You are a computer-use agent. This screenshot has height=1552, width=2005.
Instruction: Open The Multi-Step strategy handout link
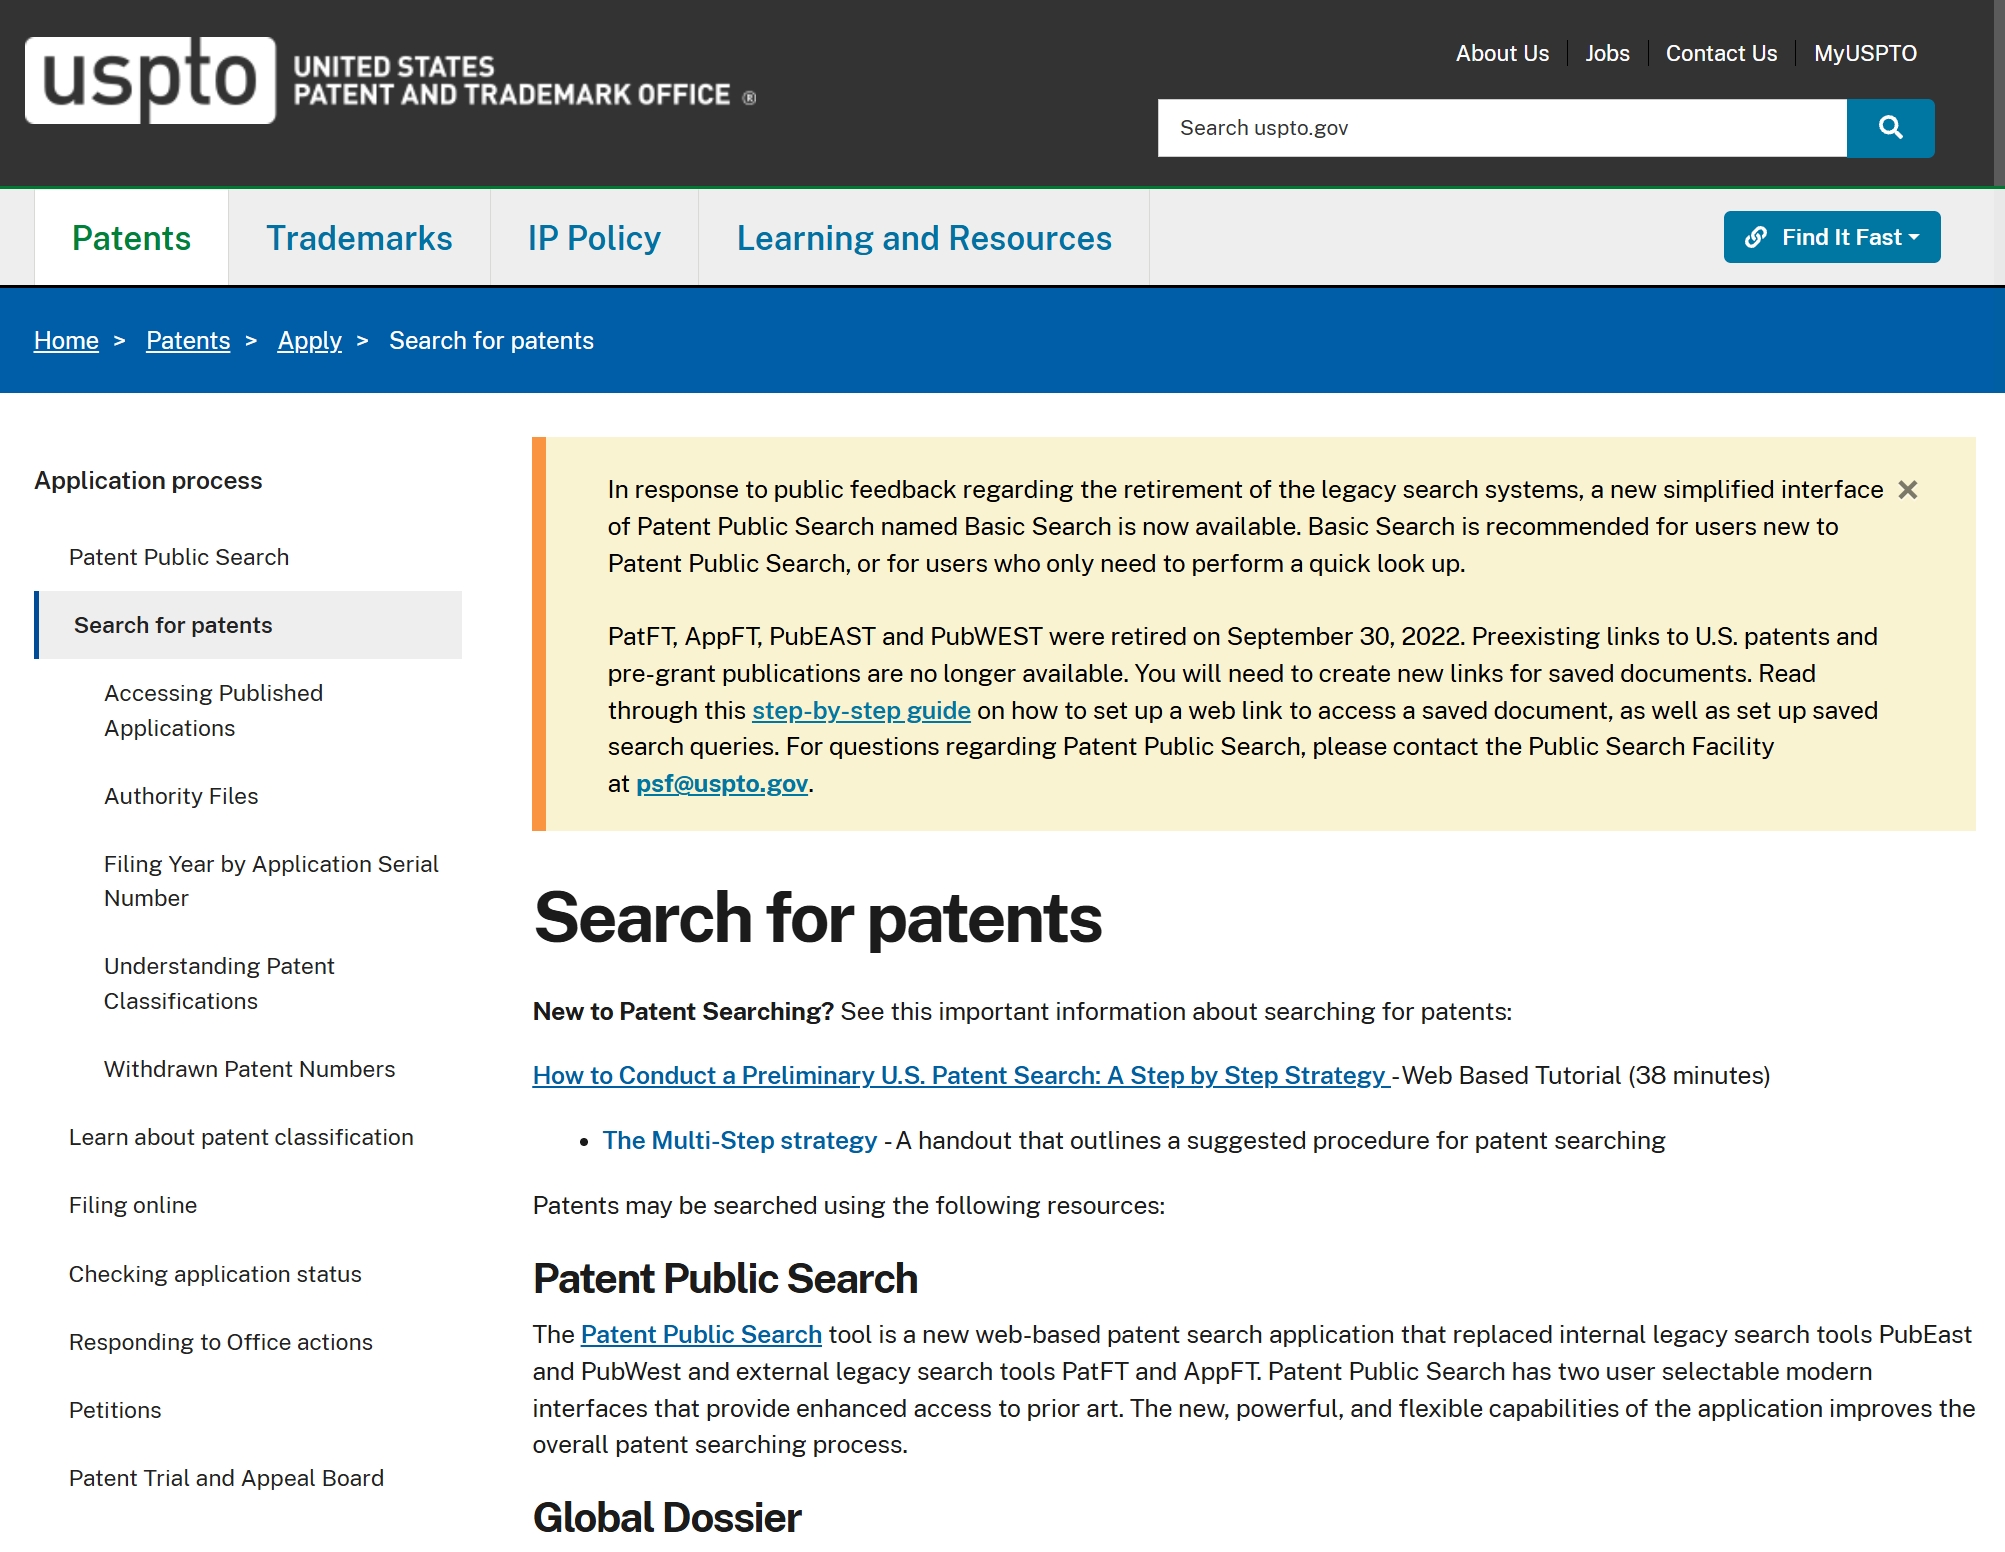[x=739, y=1141]
